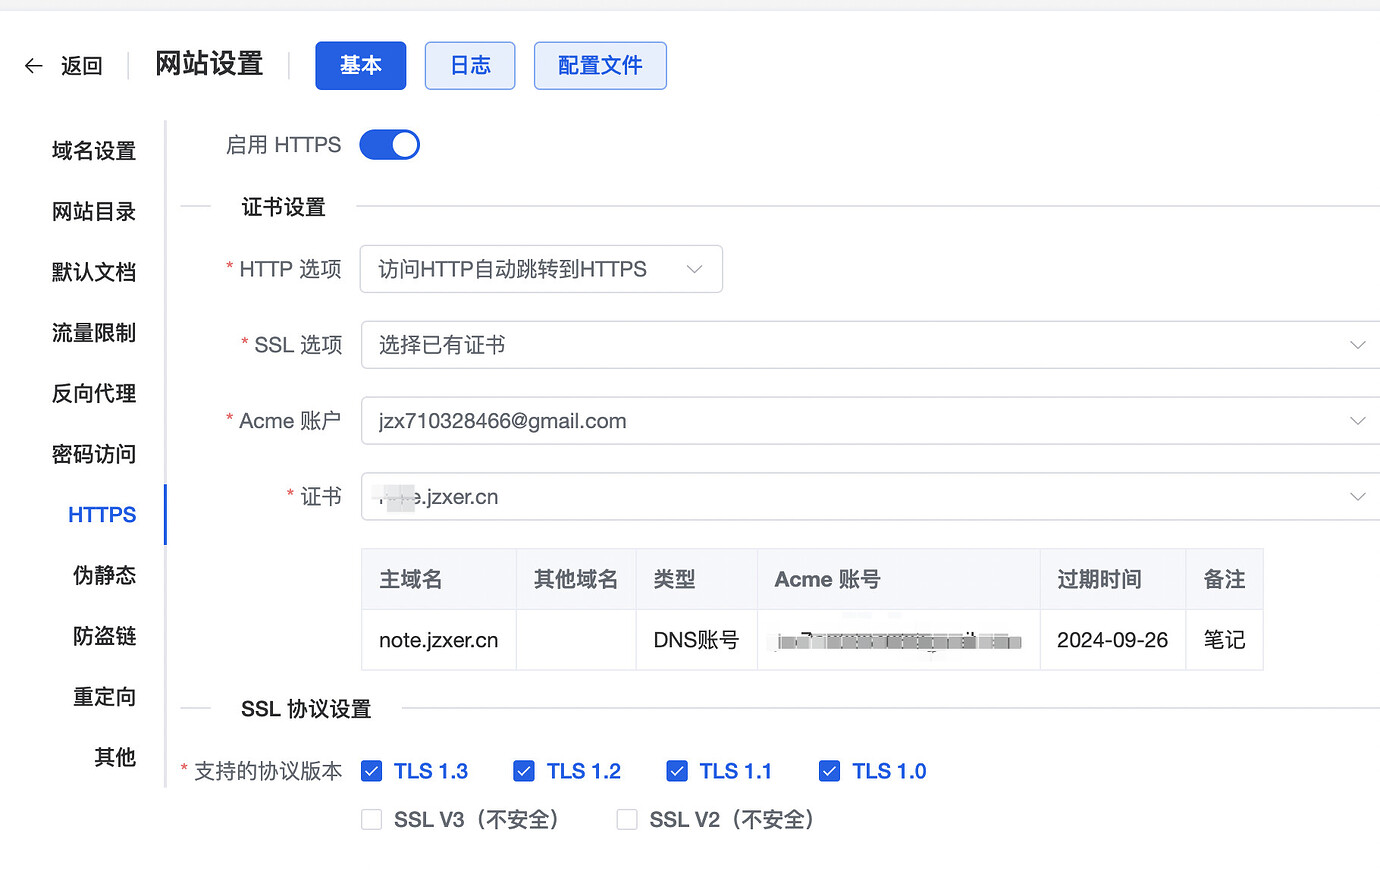Click the note.jzxer.cn certificate row

tap(438, 640)
